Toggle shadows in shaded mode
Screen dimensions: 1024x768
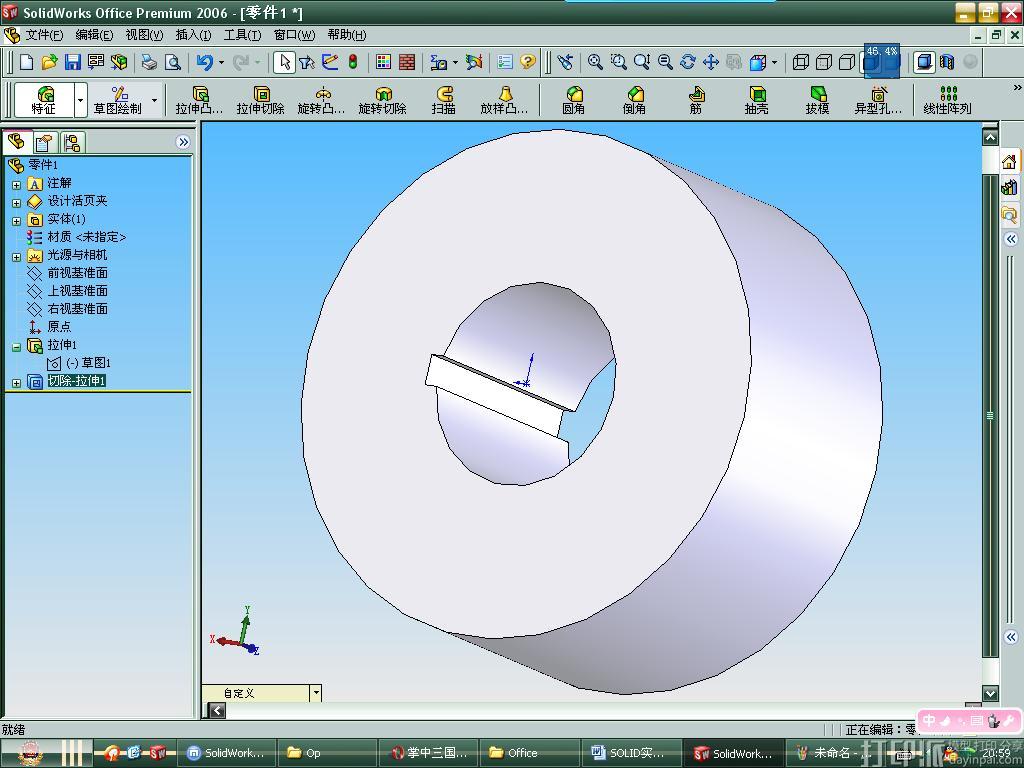pos(925,62)
